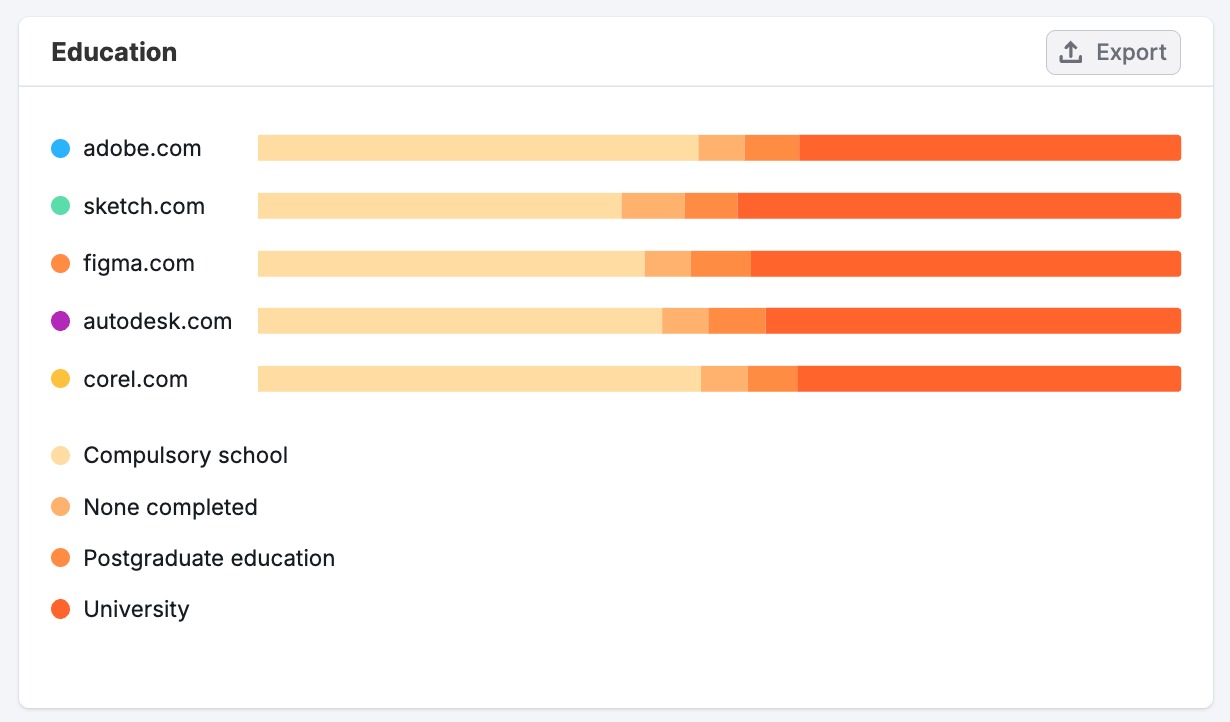This screenshot has height=722, width=1230.
Task: Click the Compulsory school legend dot
Action: coord(60,455)
